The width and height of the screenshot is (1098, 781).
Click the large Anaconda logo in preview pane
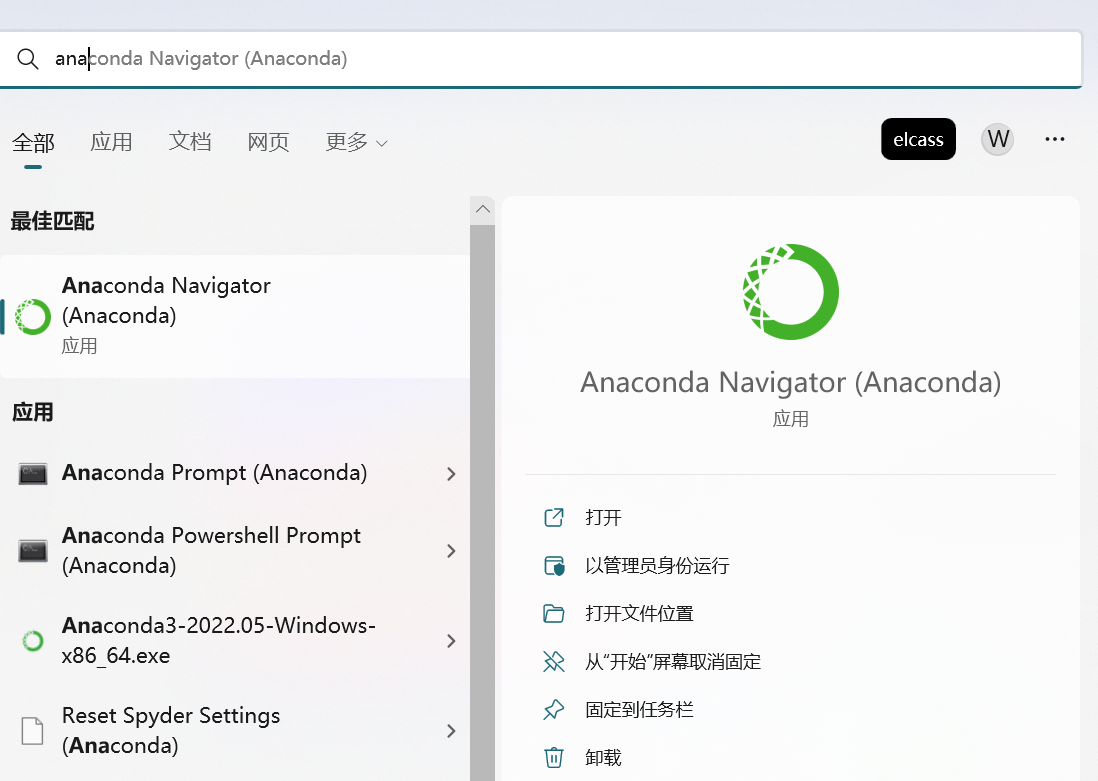(x=791, y=292)
